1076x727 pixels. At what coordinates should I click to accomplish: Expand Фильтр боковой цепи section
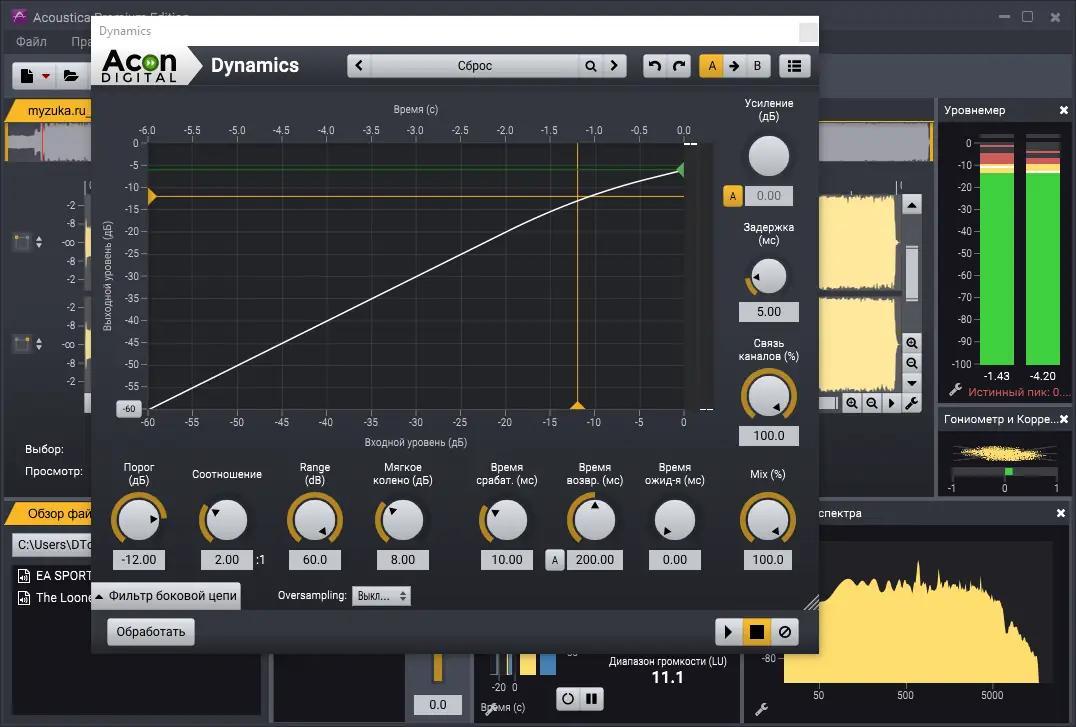166,596
